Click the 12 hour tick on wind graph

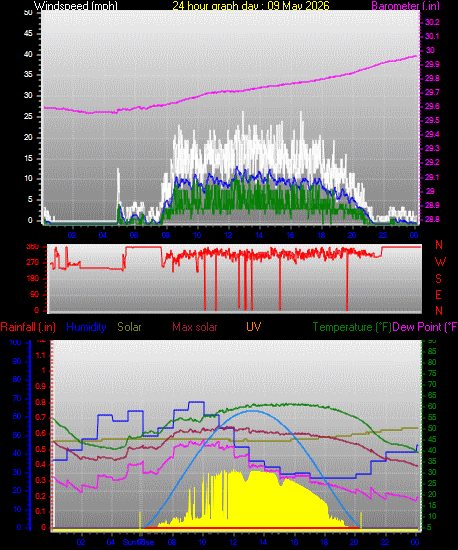pyautogui.click(x=228, y=235)
